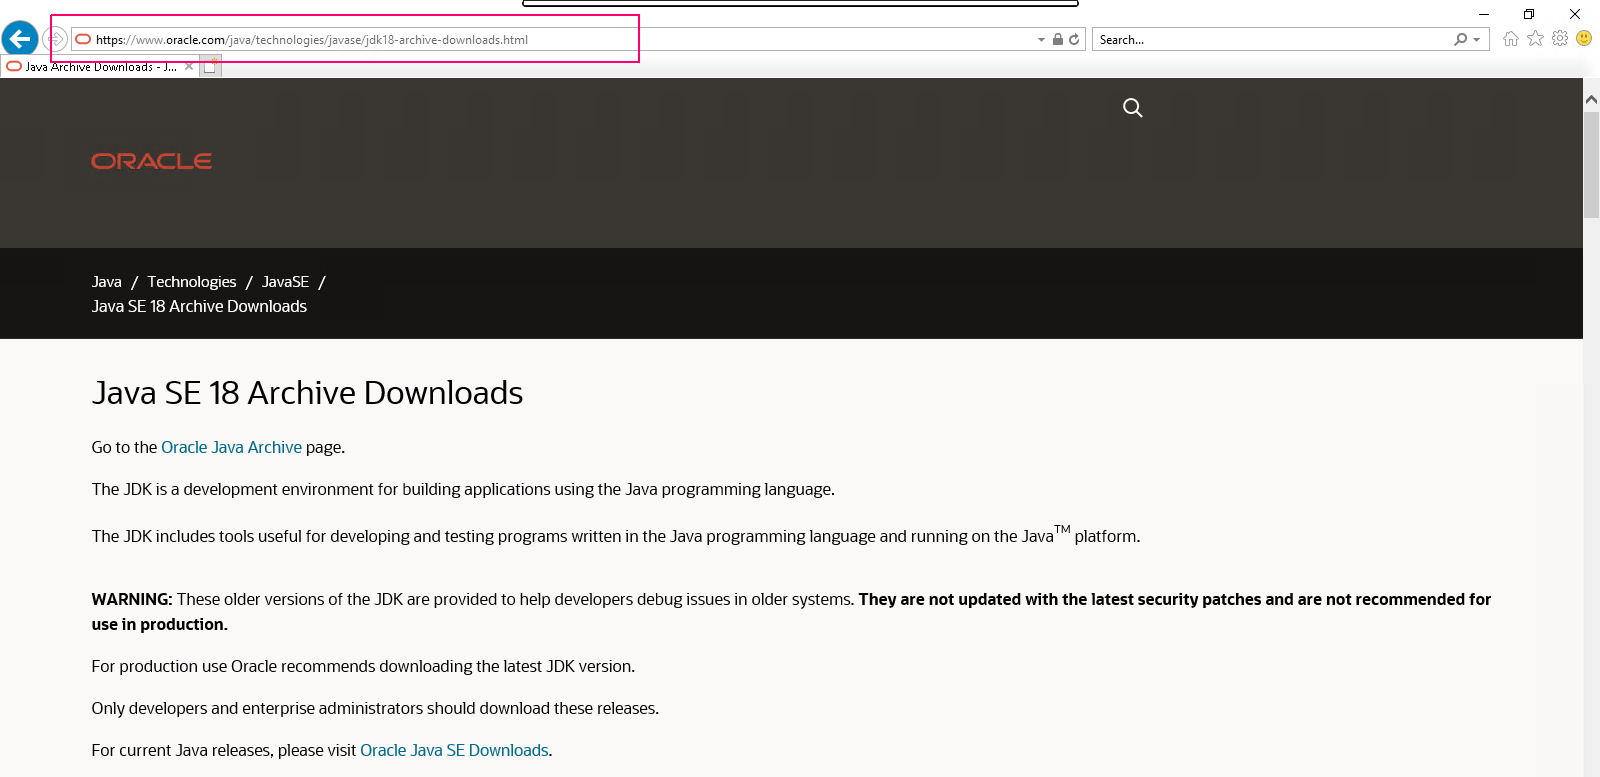Click the JavaSE breadcrumb link
The width and height of the screenshot is (1600, 777).
285,282
